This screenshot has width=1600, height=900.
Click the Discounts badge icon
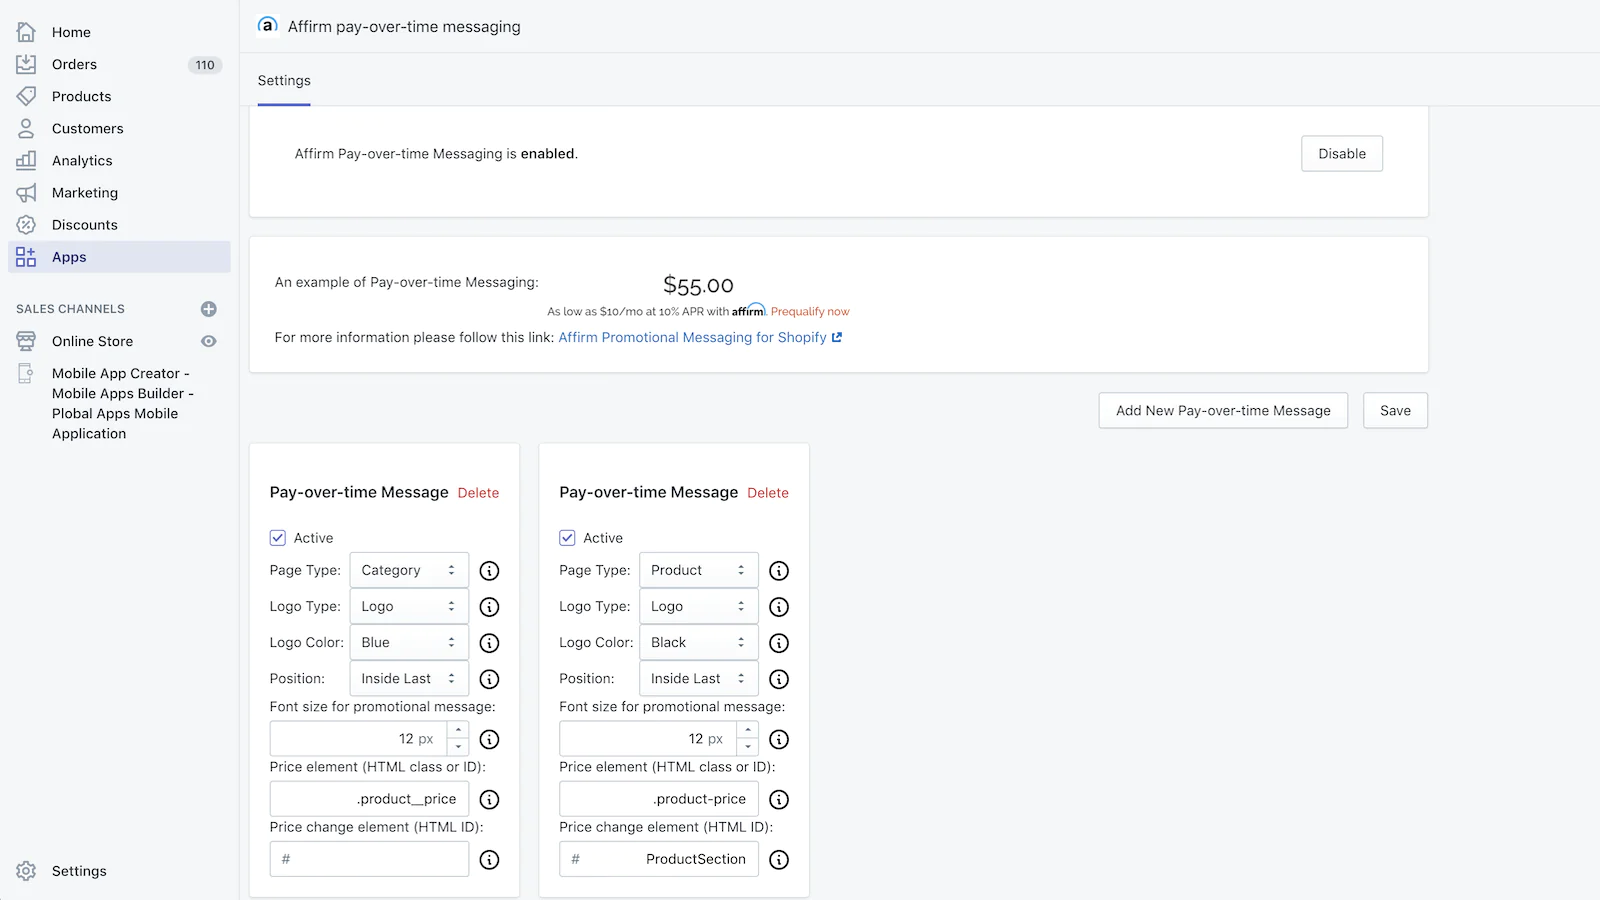pyautogui.click(x=26, y=224)
